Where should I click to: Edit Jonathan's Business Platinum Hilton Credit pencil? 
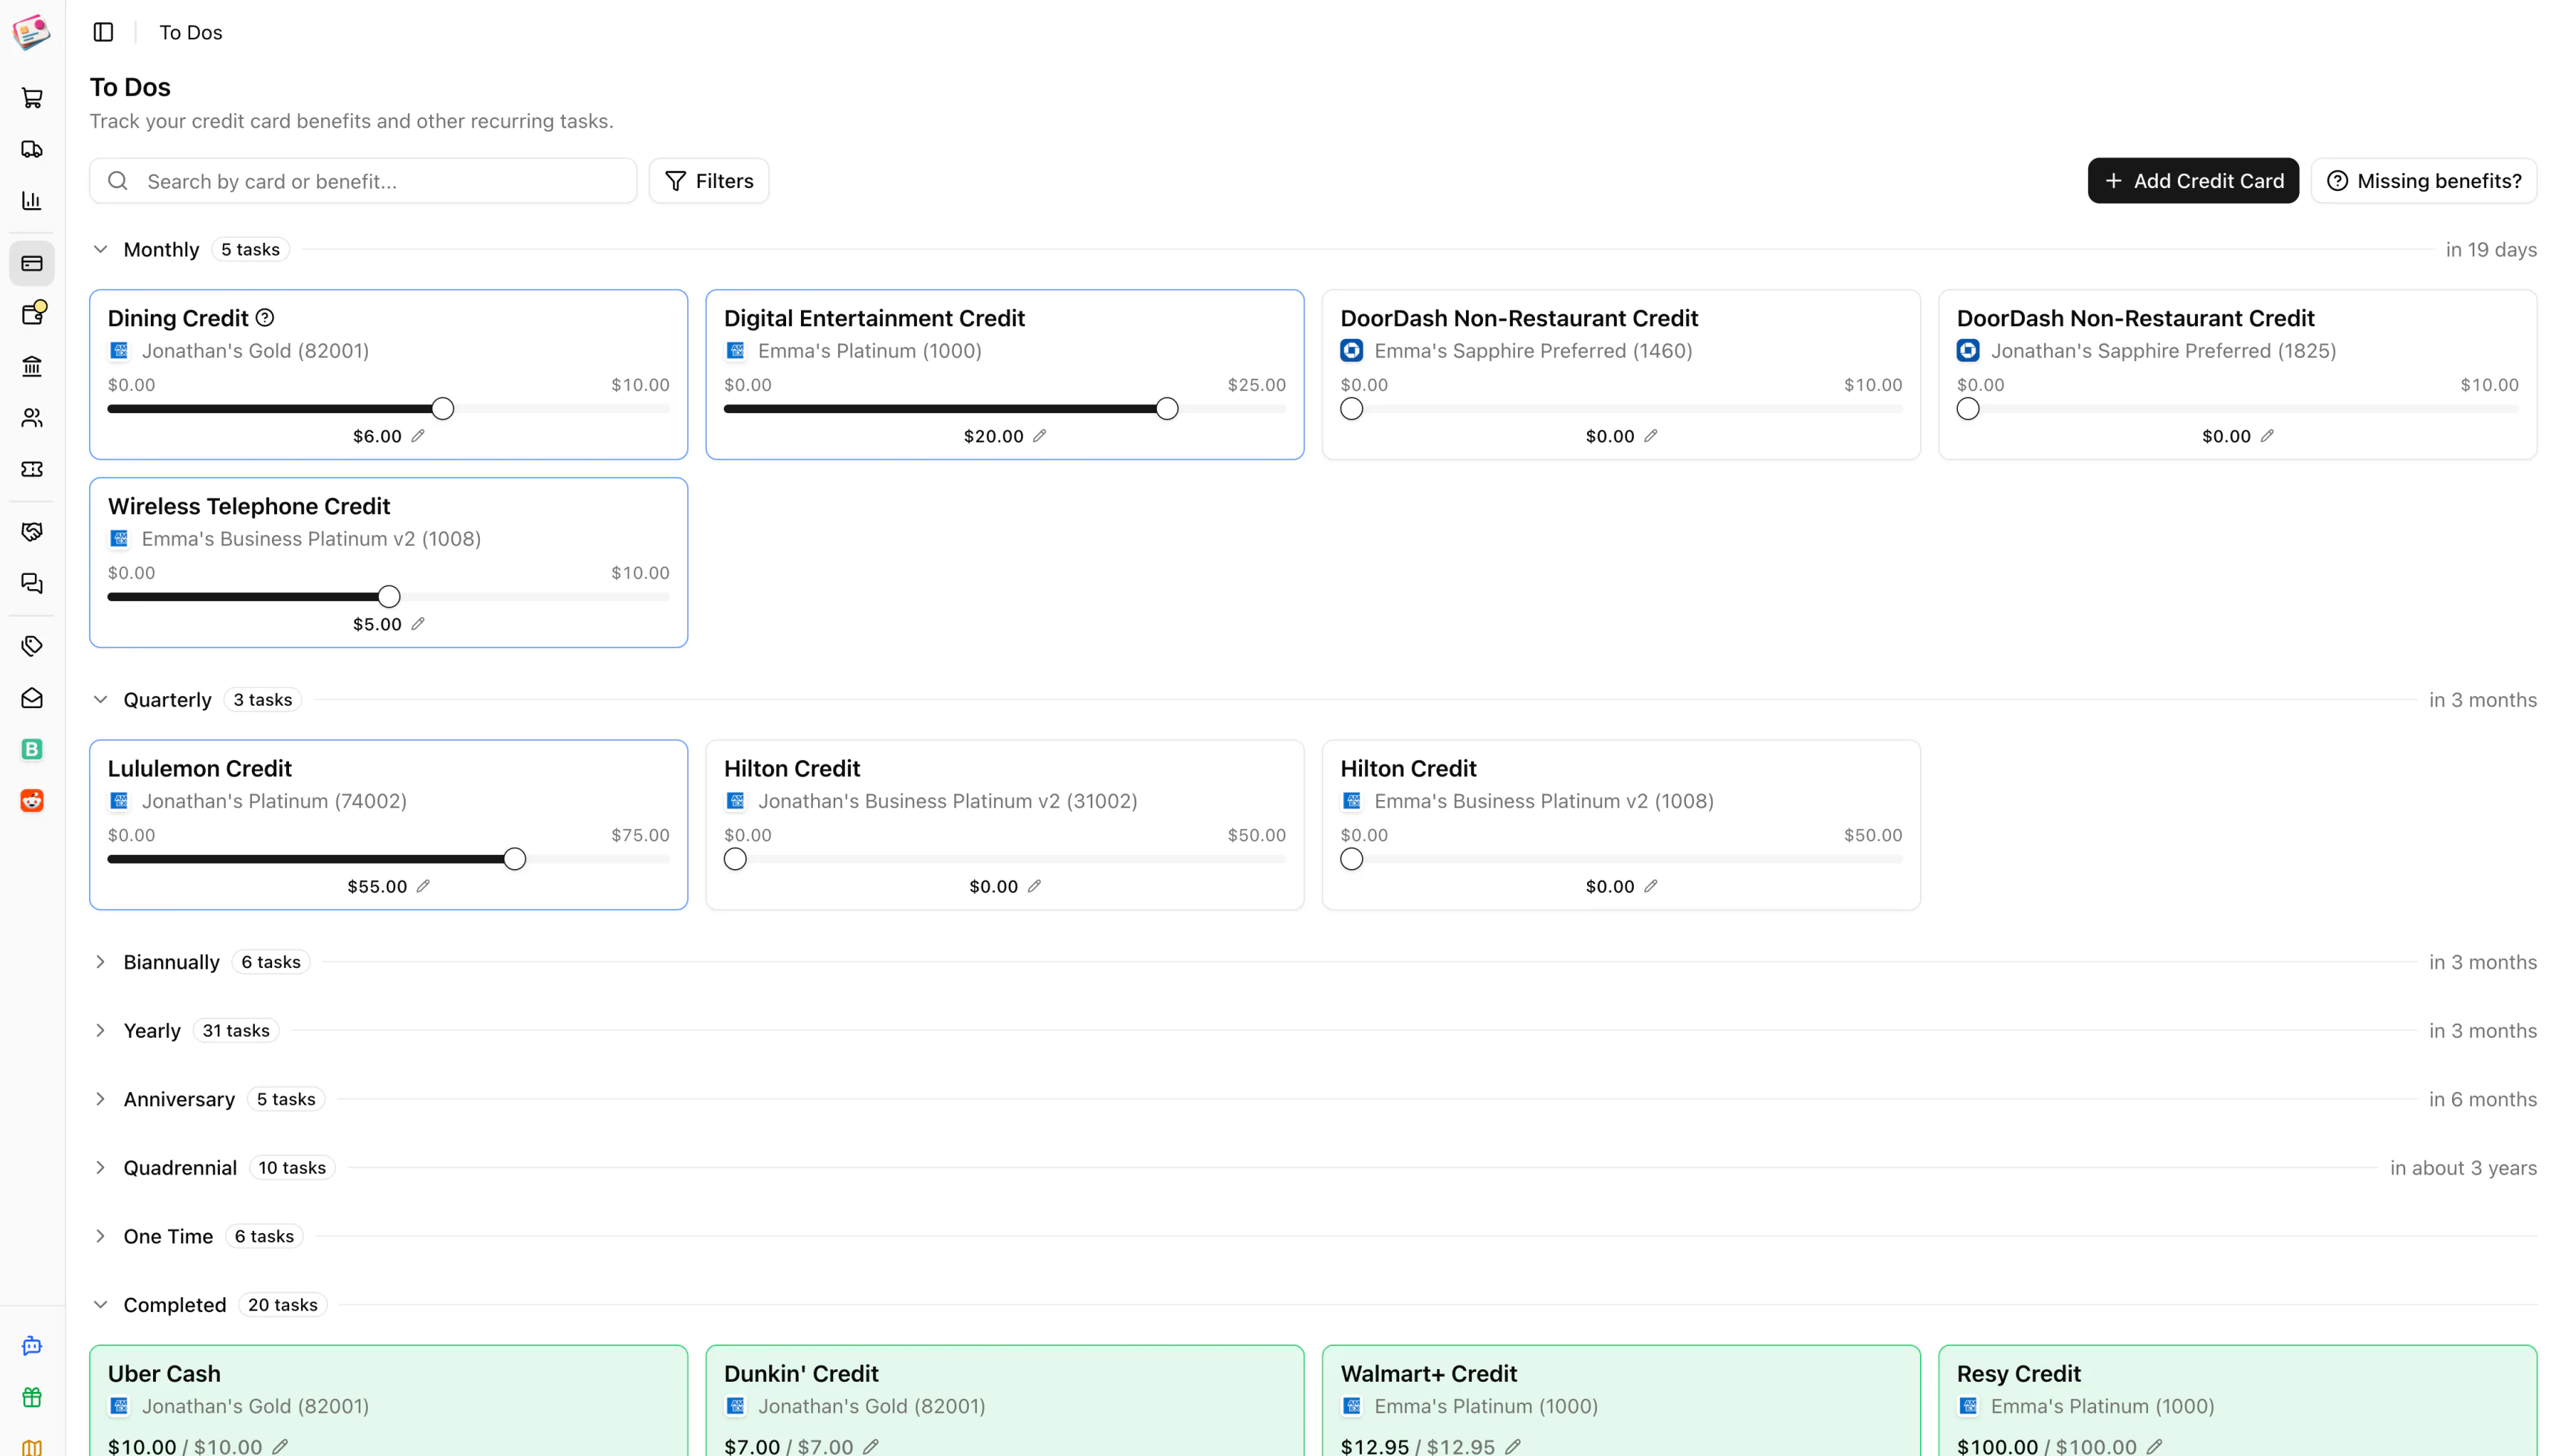[x=1034, y=886]
